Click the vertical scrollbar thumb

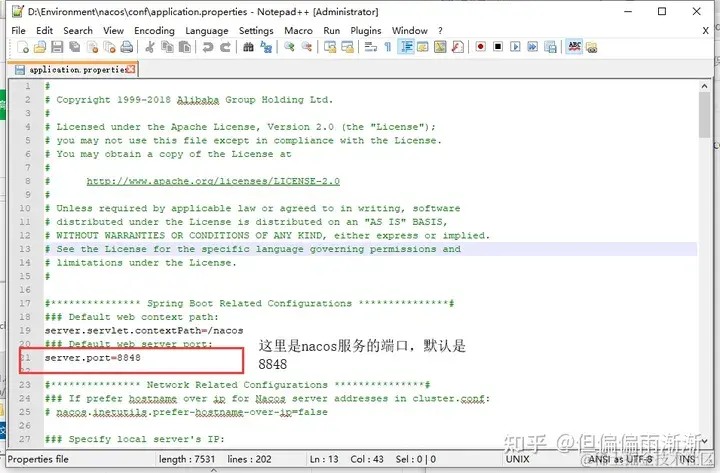(x=704, y=115)
